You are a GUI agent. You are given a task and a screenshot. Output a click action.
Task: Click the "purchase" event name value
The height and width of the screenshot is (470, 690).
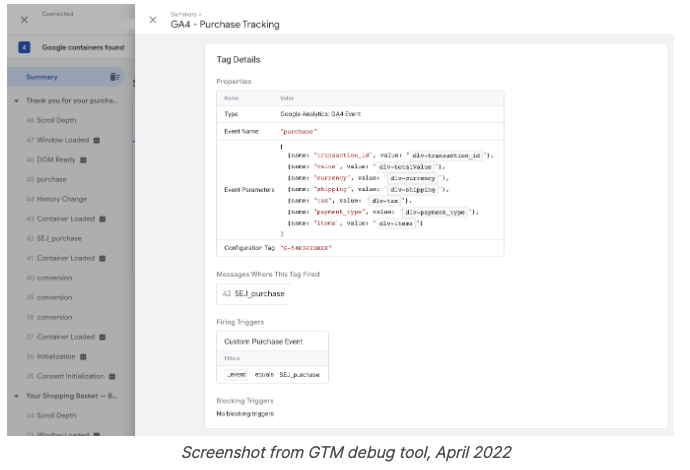point(298,132)
